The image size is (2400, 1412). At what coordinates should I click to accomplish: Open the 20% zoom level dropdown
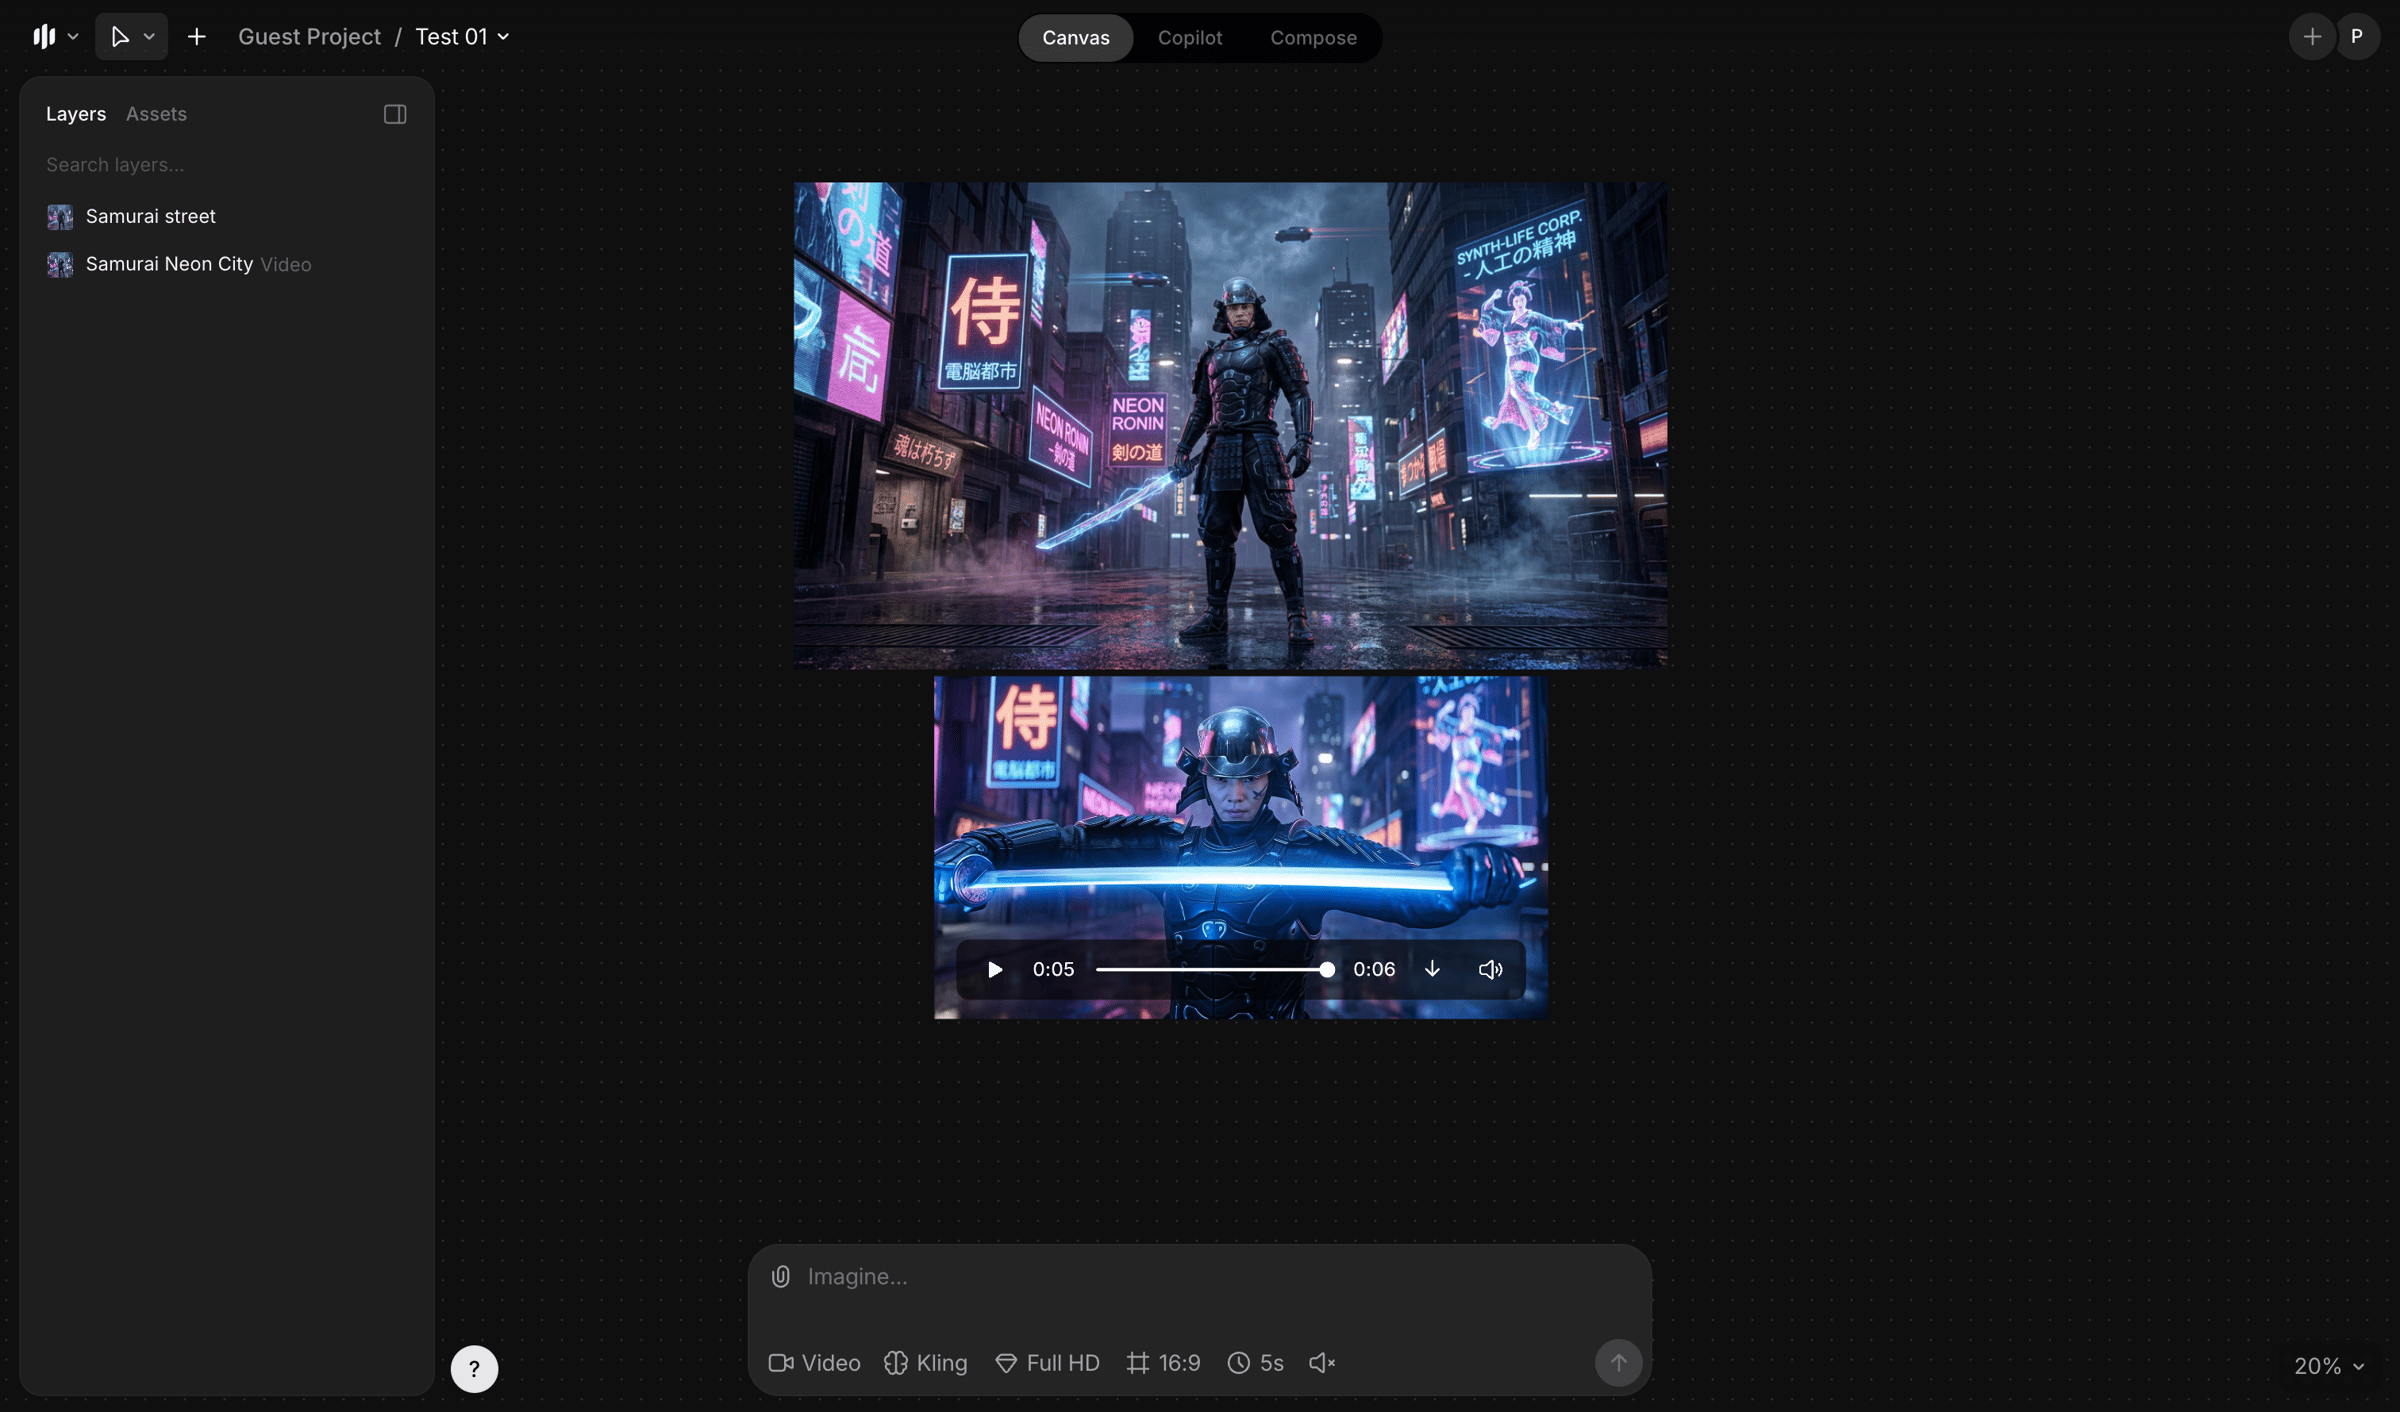2329,1366
